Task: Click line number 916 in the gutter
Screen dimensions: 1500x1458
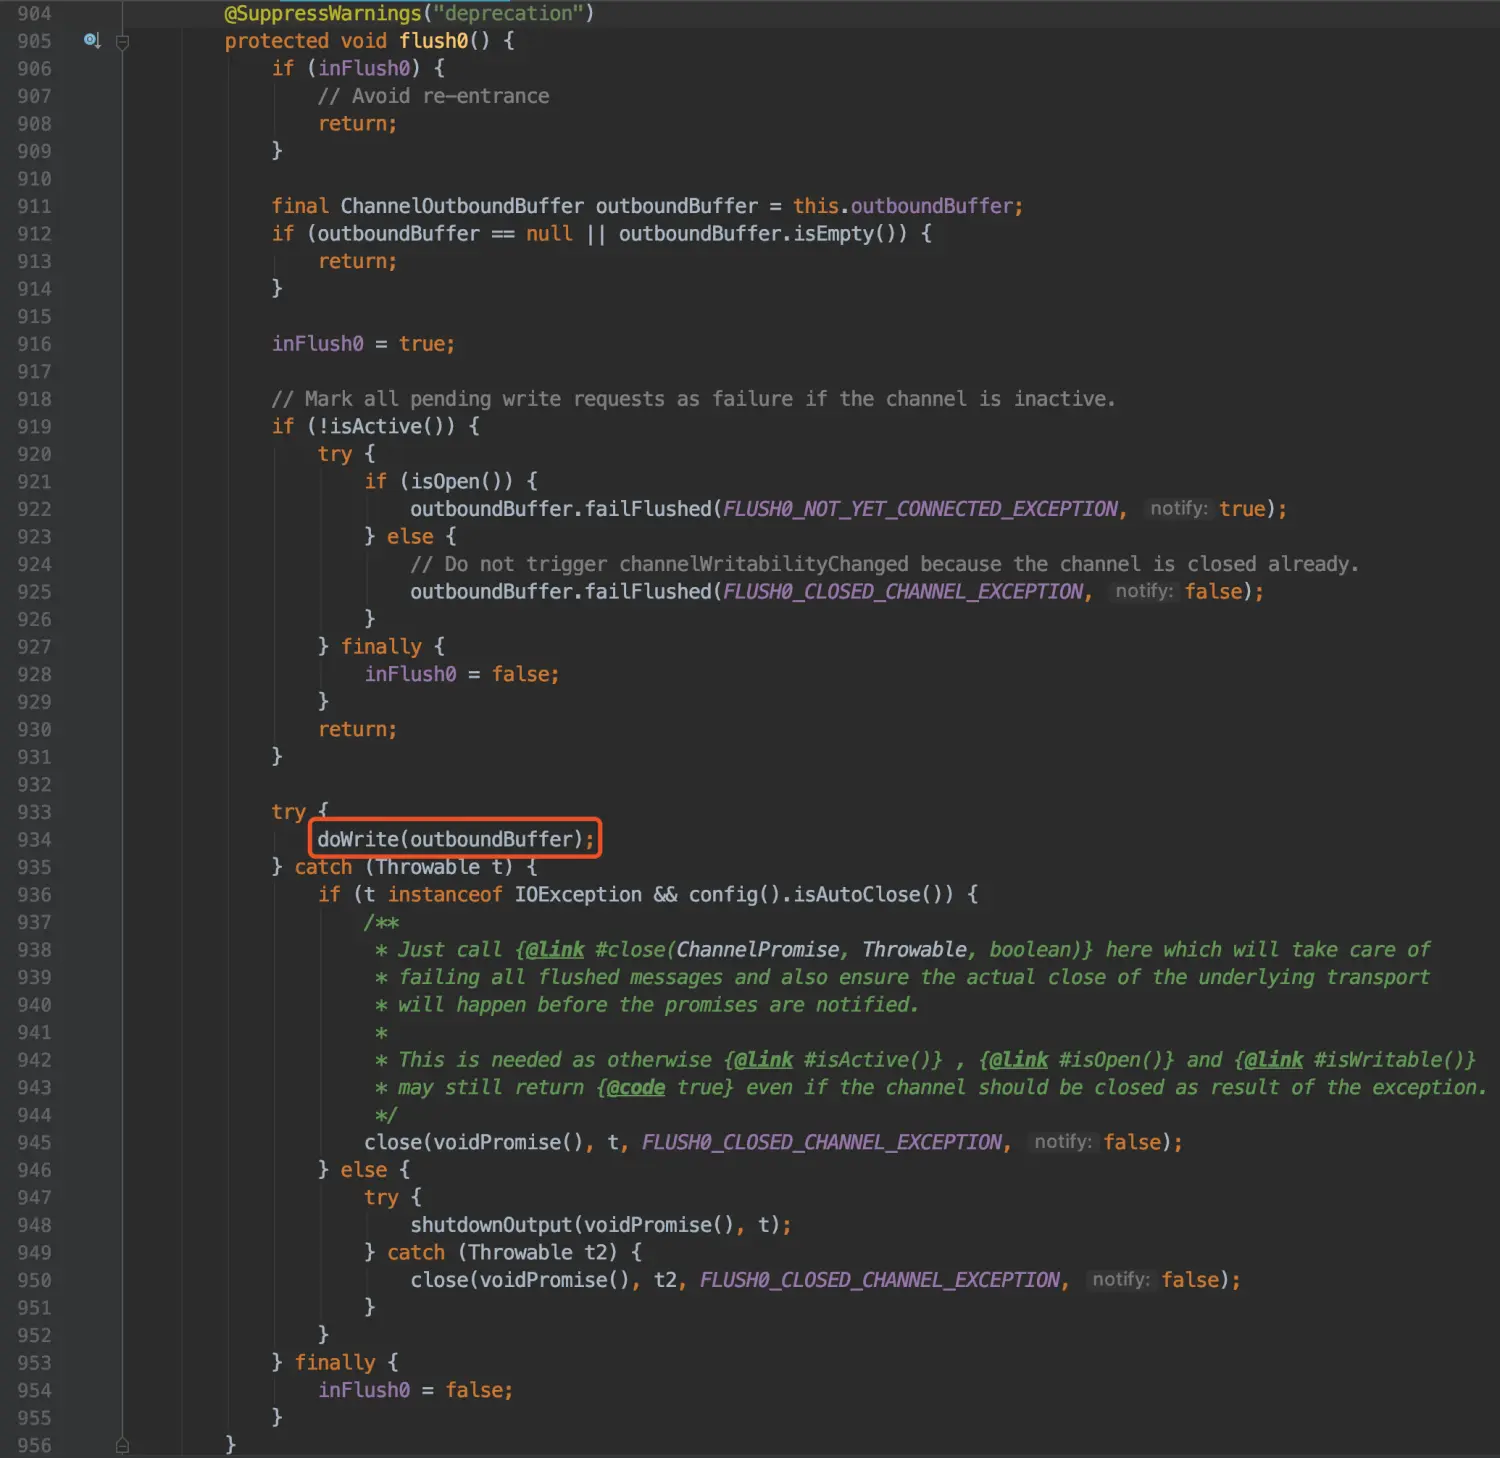Action: [34, 344]
